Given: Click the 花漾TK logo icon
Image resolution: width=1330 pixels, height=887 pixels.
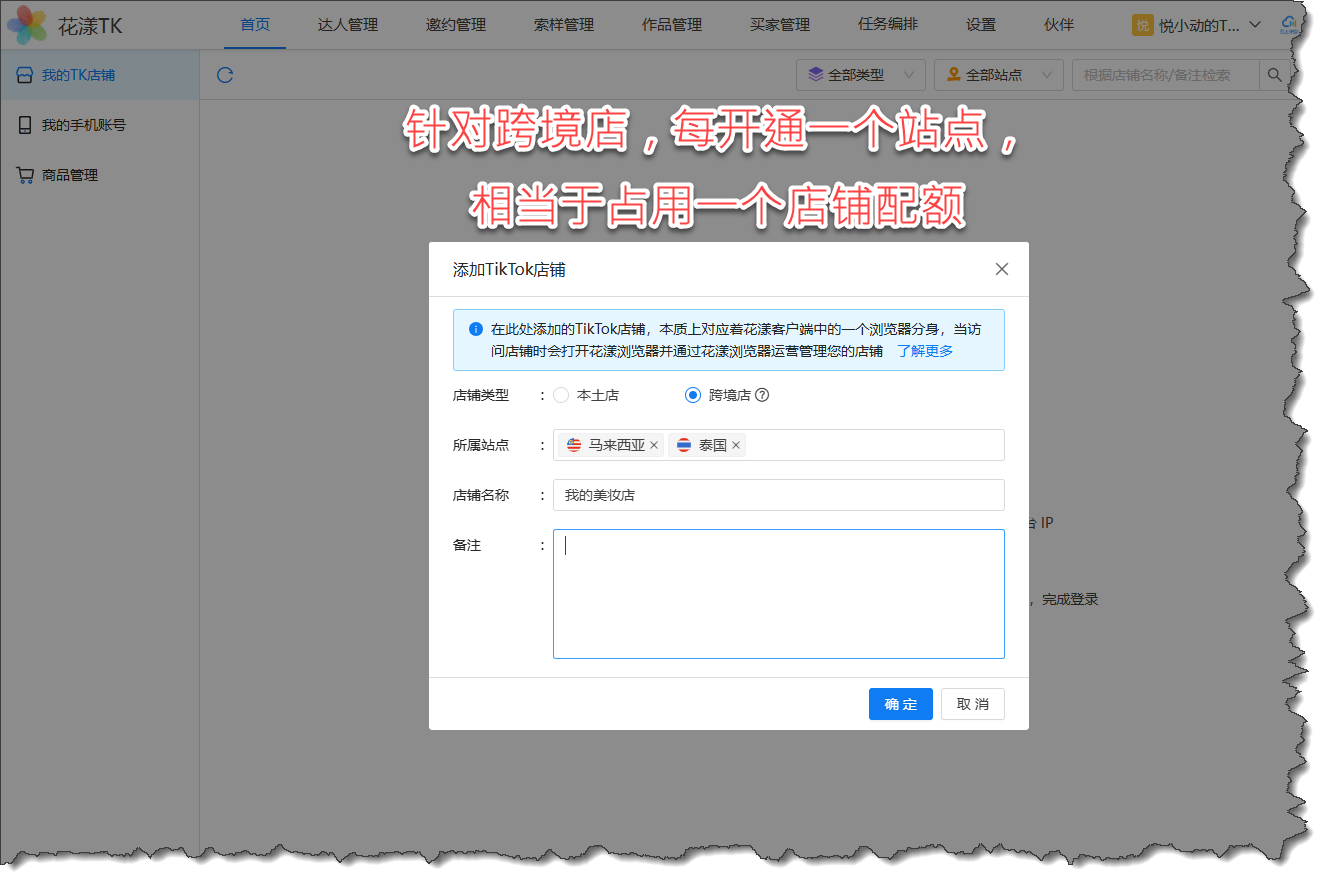Looking at the screenshot, I should click(26, 25).
